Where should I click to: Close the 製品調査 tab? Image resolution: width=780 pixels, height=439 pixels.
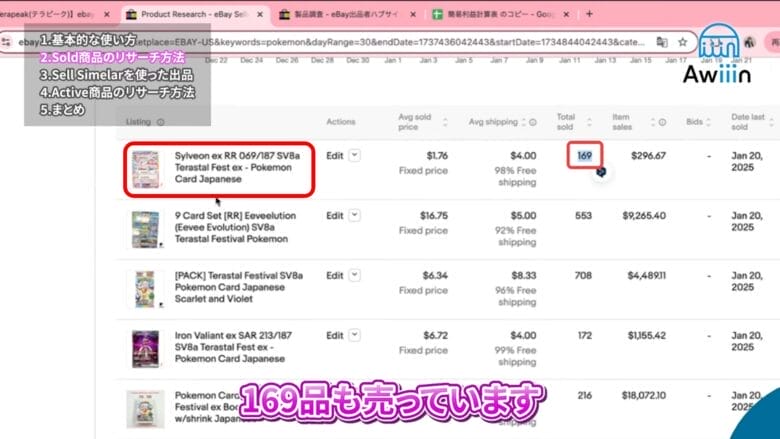(413, 14)
